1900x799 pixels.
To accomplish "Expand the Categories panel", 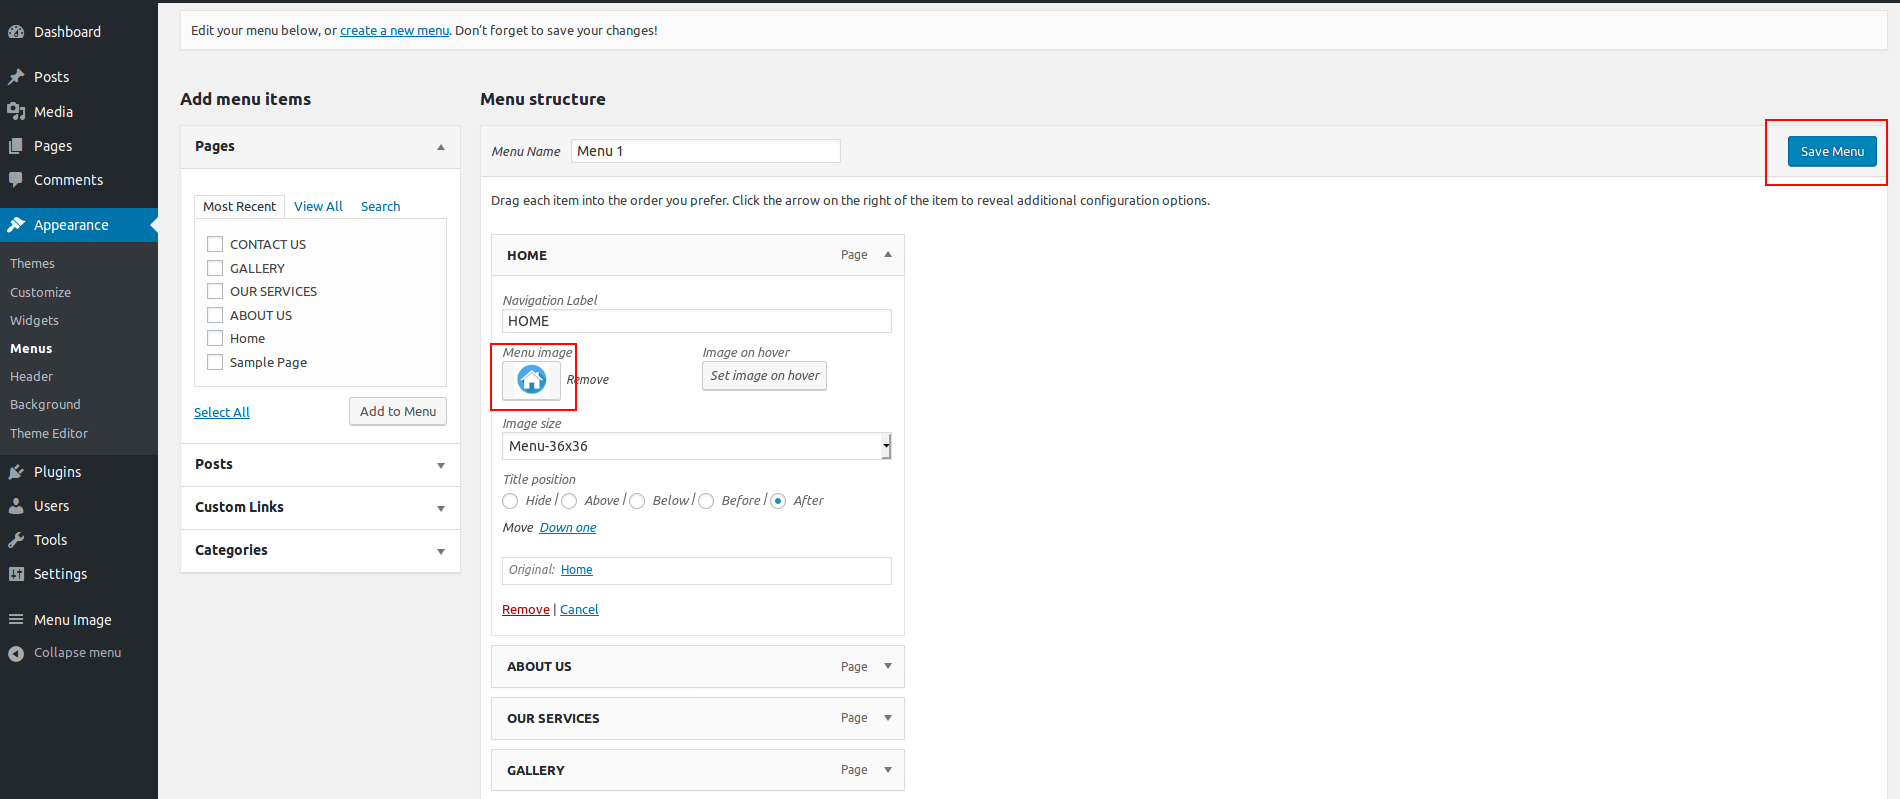I will click(x=441, y=552).
